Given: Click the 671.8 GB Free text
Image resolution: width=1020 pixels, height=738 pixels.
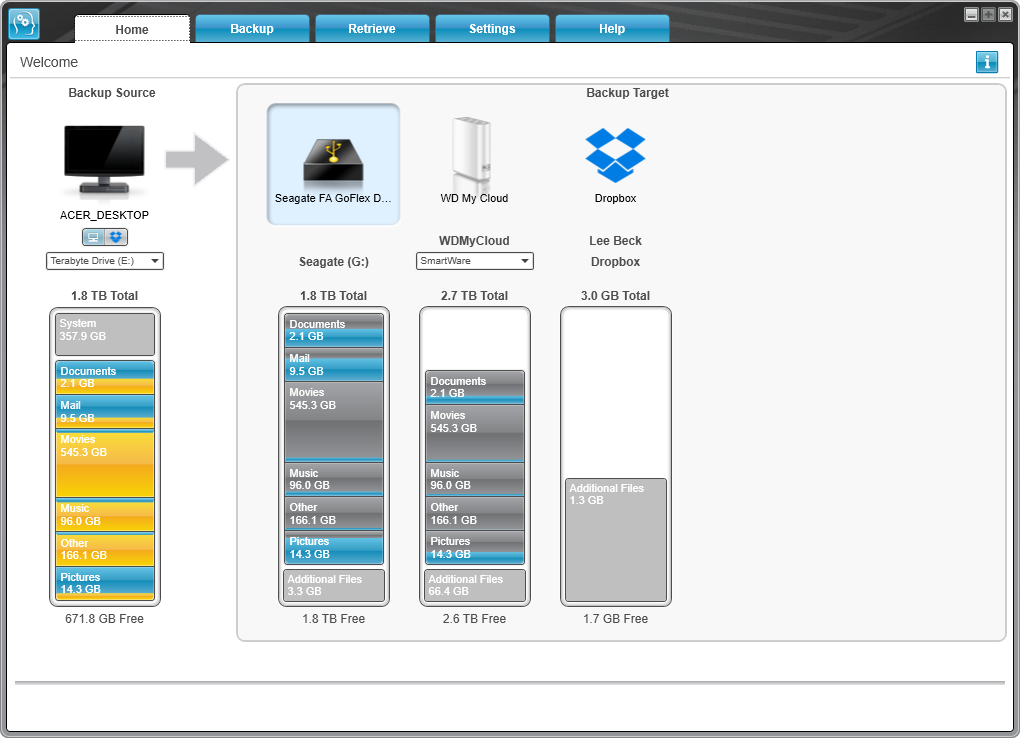Looking at the screenshot, I should click(x=105, y=619).
